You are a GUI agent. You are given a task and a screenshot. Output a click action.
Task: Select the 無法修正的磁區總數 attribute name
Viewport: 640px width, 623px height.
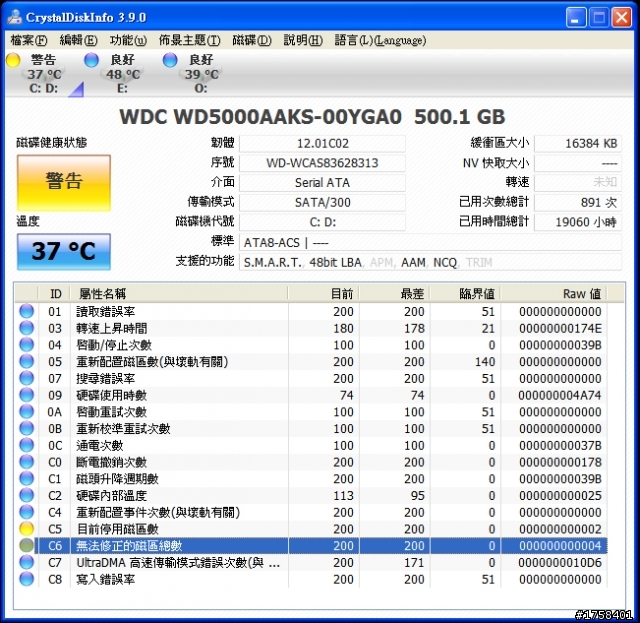point(129,546)
